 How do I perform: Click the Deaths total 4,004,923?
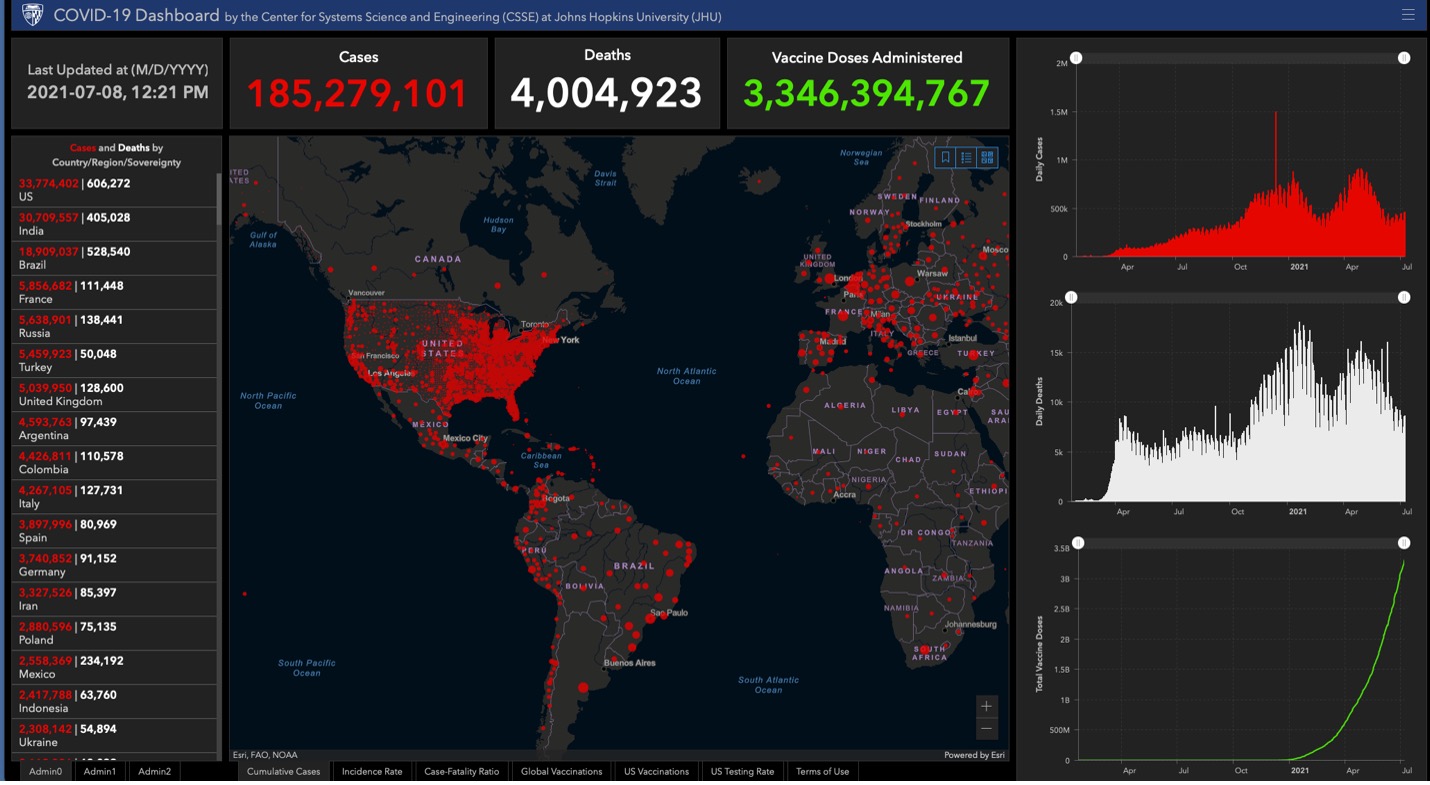tap(606, 93)
